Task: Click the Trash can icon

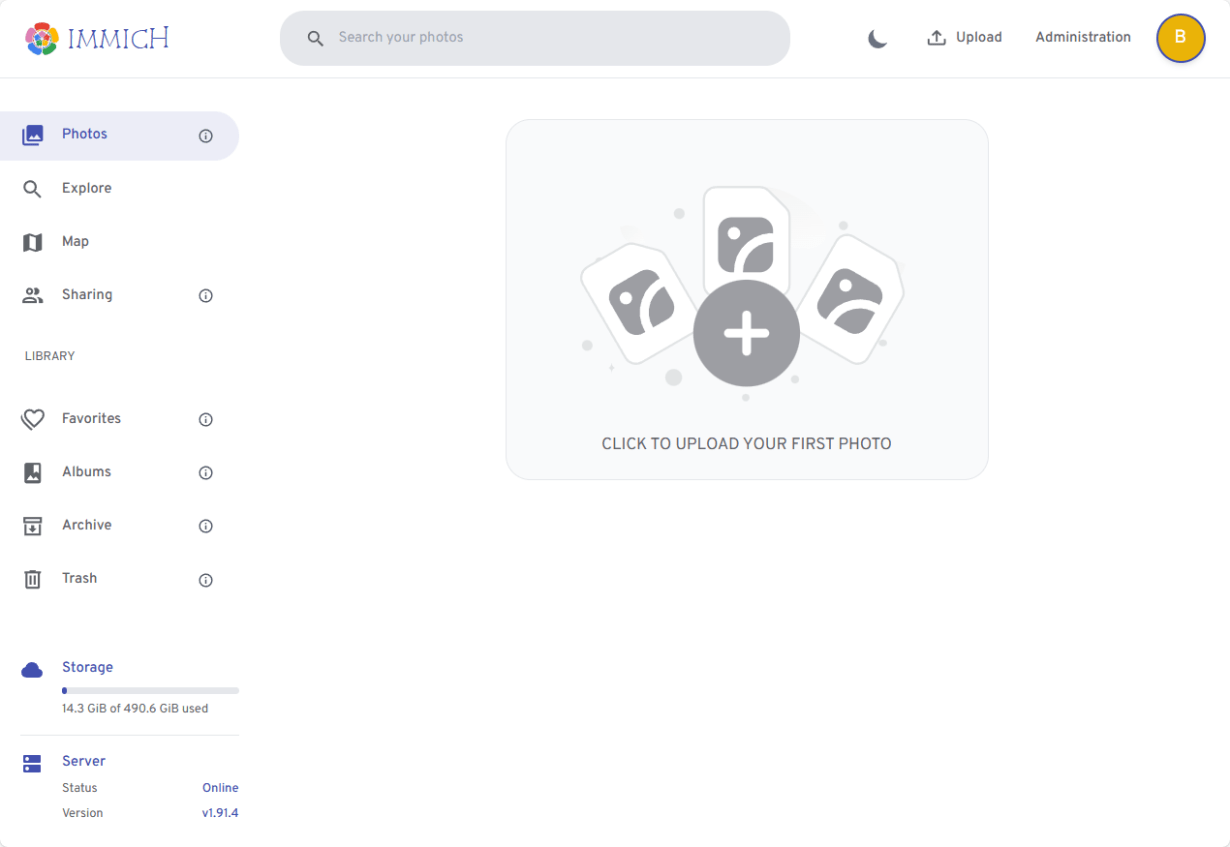Action: (x=33, y=579)
